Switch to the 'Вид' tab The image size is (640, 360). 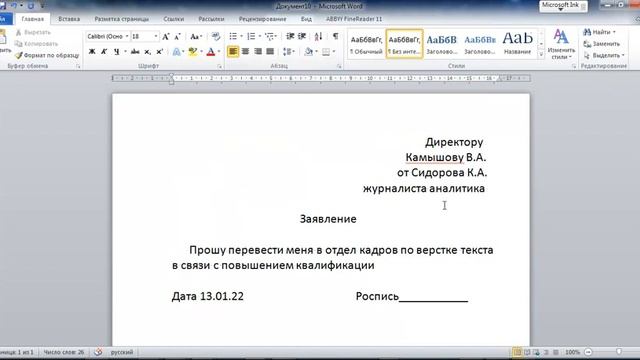pyautogui.click(x=307, y=19)
